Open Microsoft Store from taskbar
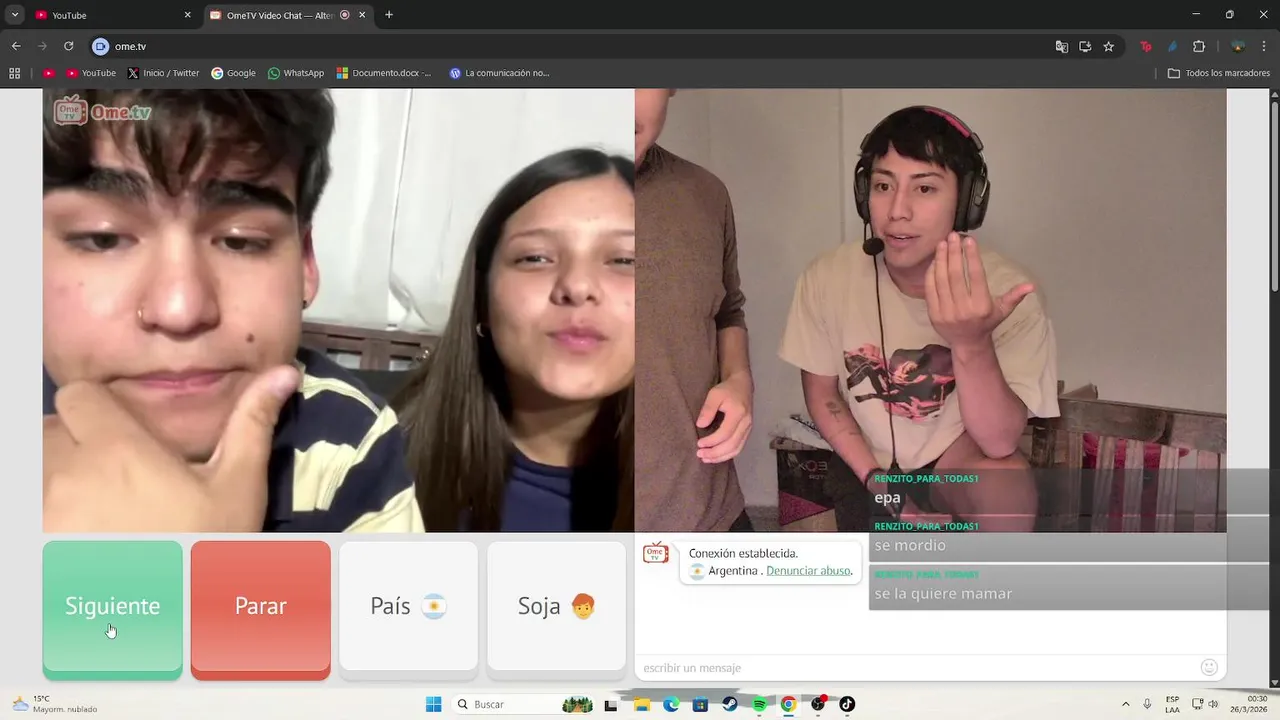The width and height of the screenshot is (1280, 720). 700,704
